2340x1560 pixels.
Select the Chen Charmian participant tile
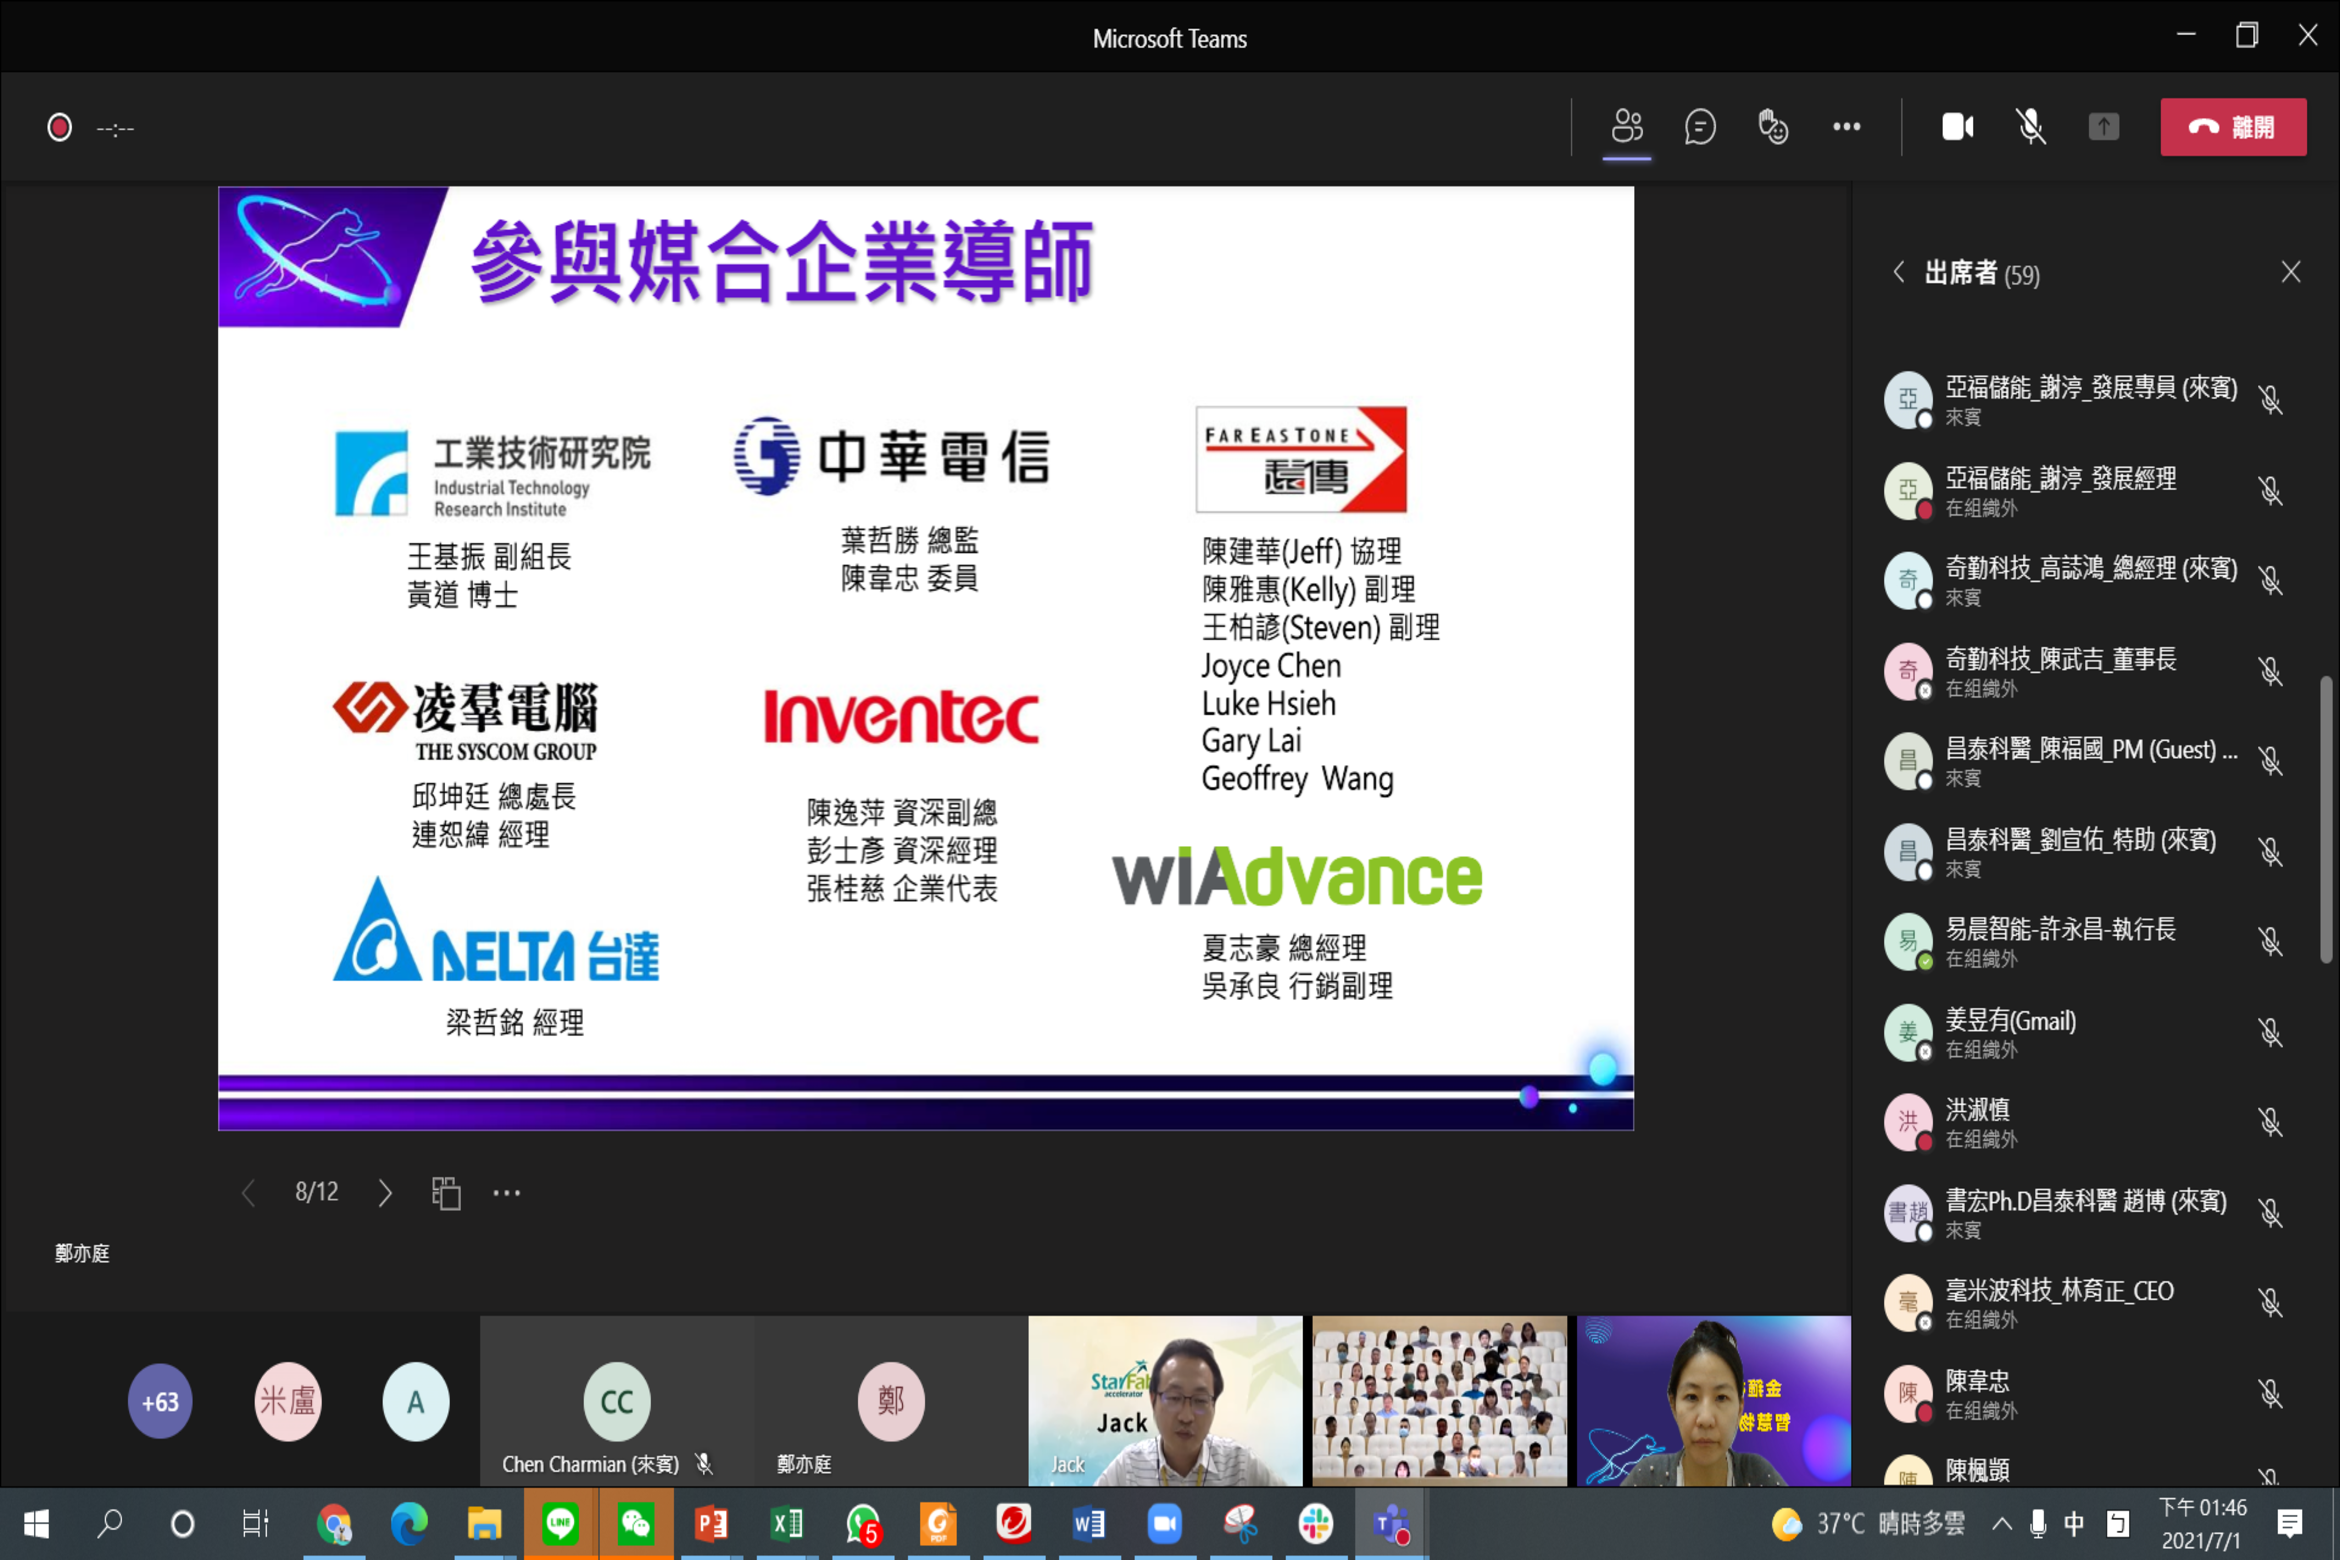[617, 1401]
